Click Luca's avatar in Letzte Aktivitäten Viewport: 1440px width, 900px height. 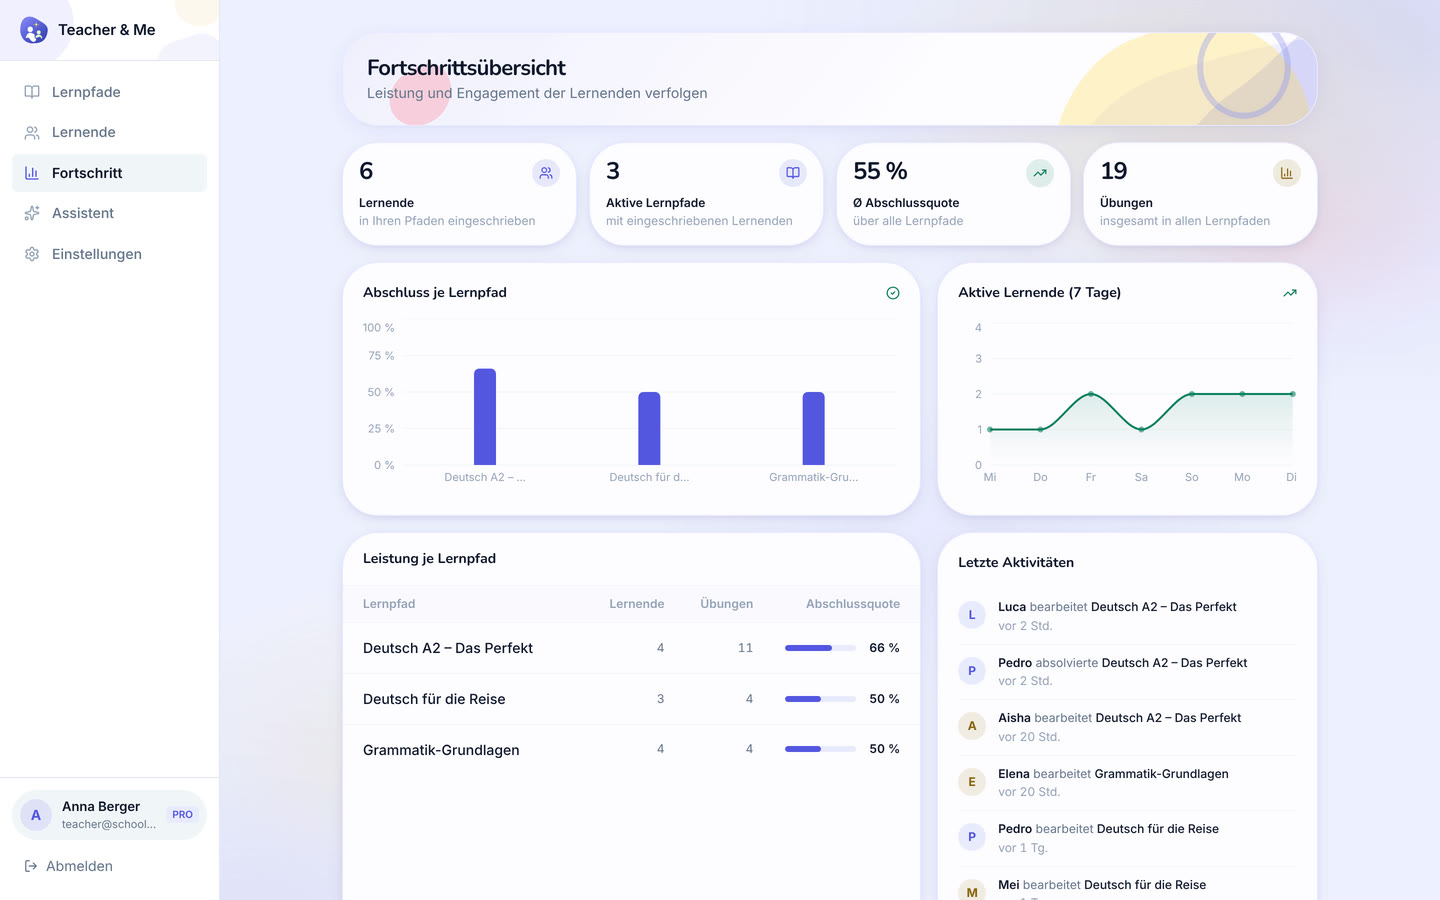tap(972, 615)
